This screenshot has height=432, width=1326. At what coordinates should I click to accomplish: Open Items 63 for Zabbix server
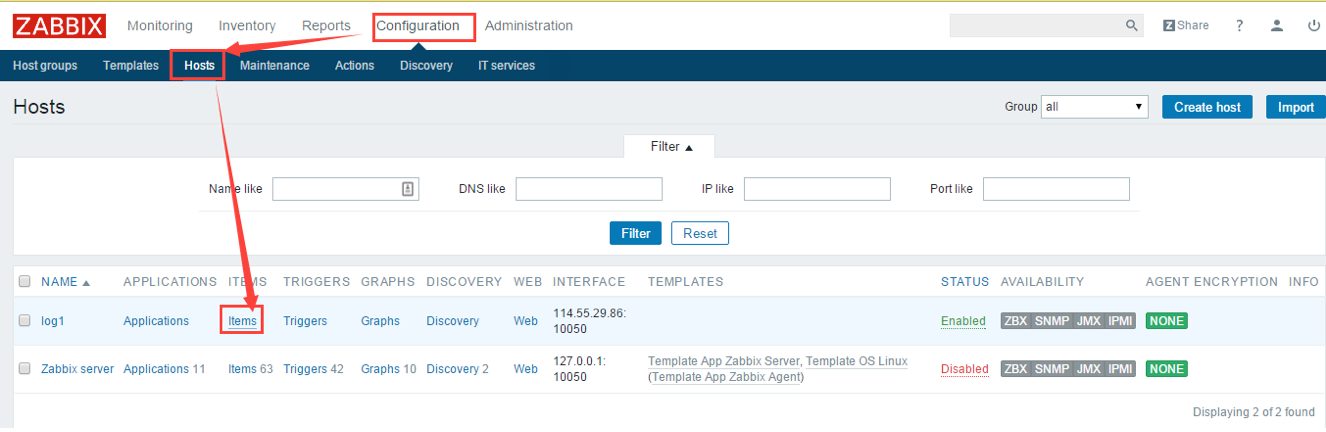250,369
